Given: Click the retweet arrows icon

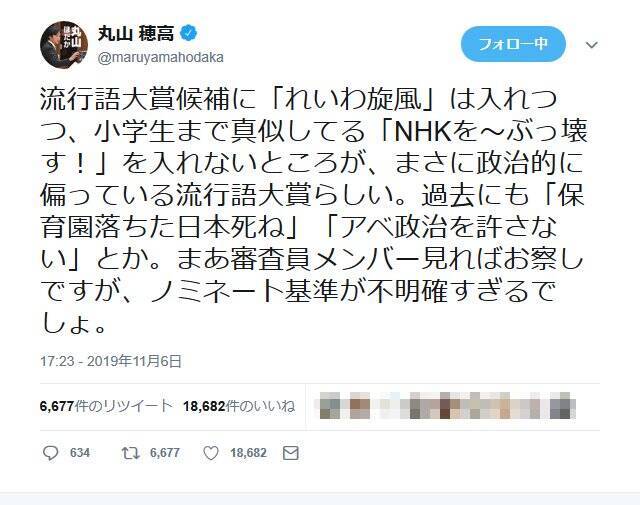Looking at the screenshot, I should coord(131,453).
